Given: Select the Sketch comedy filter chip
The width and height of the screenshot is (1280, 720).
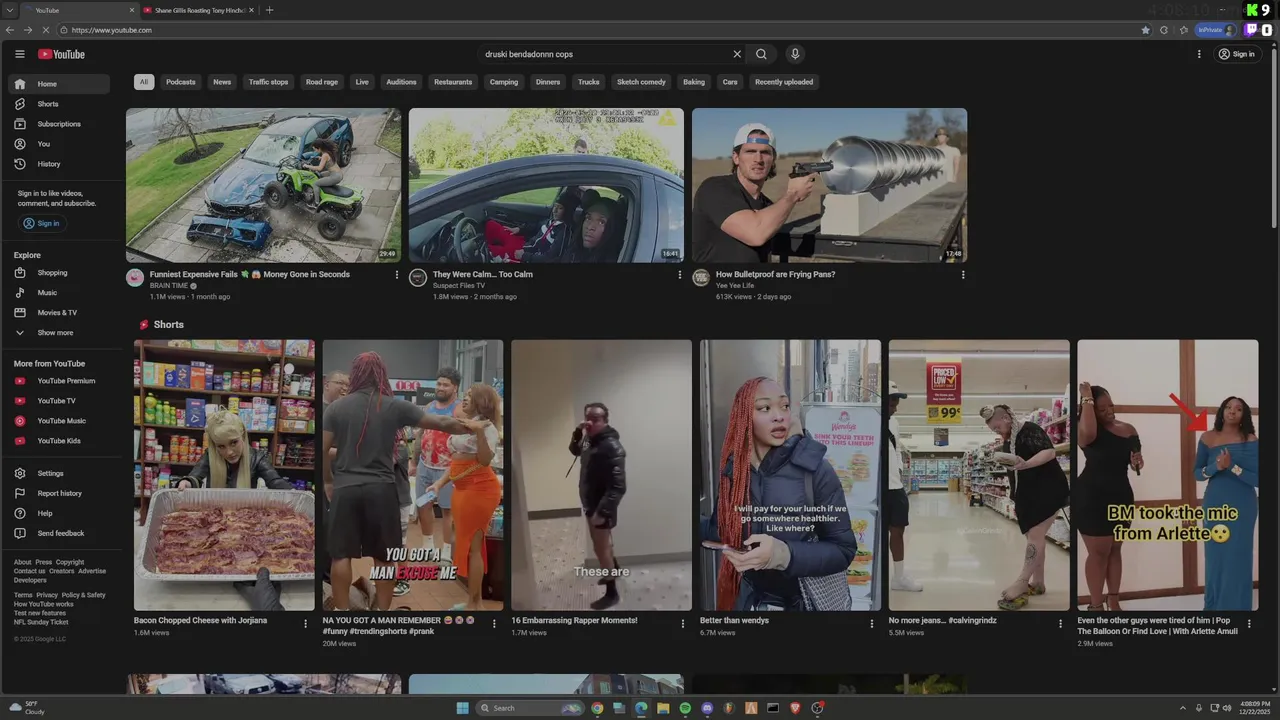Looking at the screenshot, I should click(x=641, y=82).
